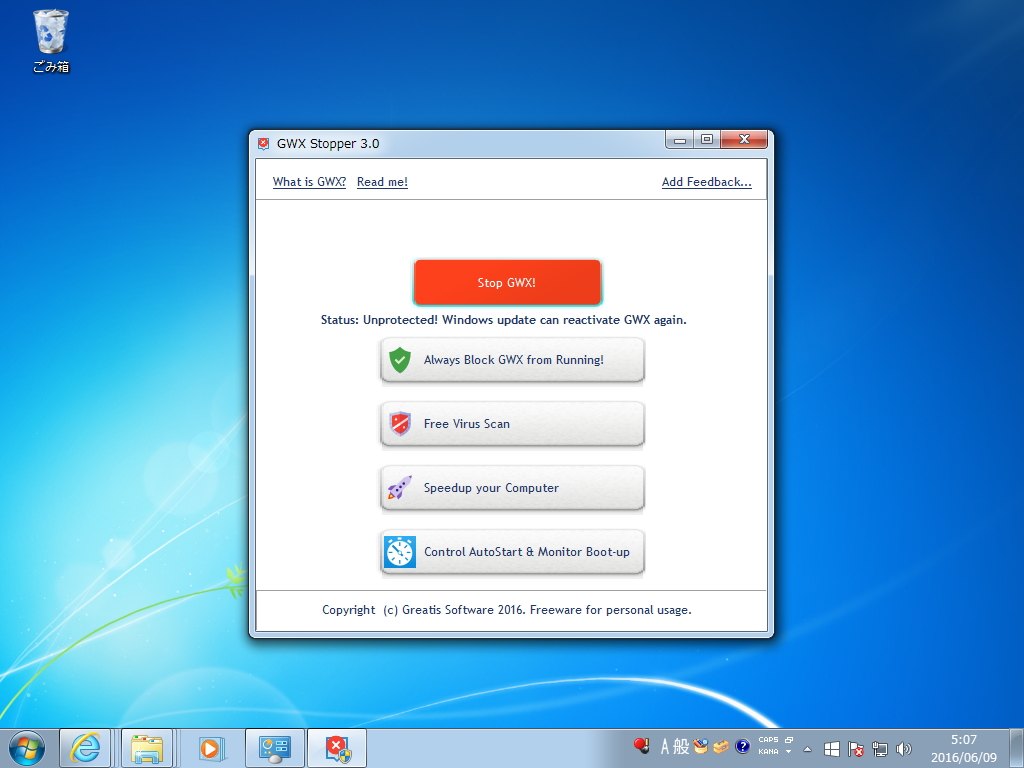Image resolution: width=1024 pixels, height=768 pixels.
Task: Change IME conversion mode 般
Action: 680,746
